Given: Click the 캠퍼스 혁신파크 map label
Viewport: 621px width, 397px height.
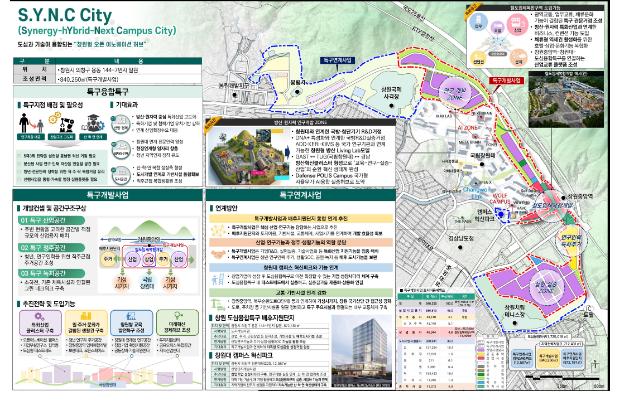Looking at the screenshot, I should pyautogui.click(x=486, y=216).
